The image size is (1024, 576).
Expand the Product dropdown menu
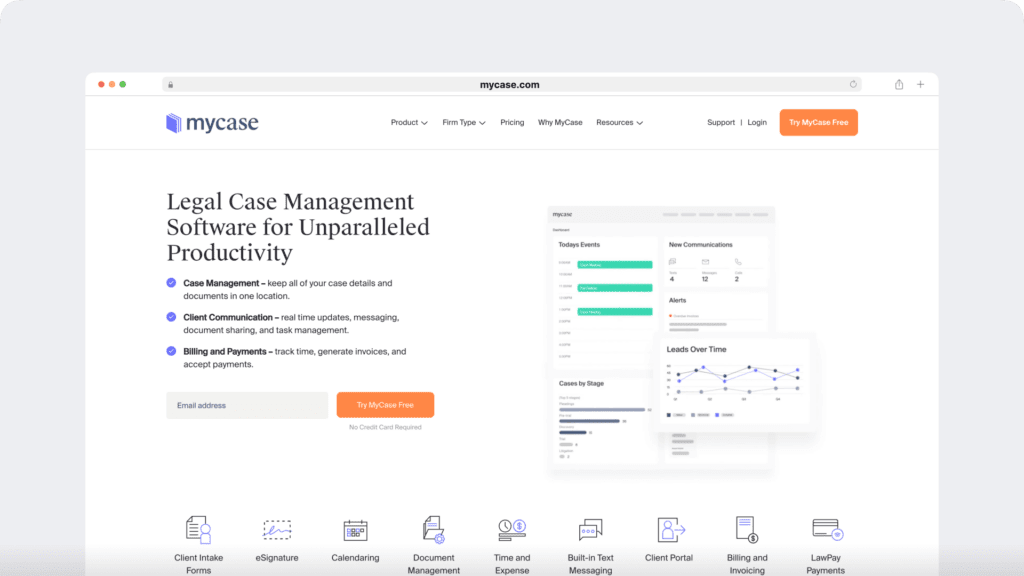pyautogui.click(x=409, y=122)
